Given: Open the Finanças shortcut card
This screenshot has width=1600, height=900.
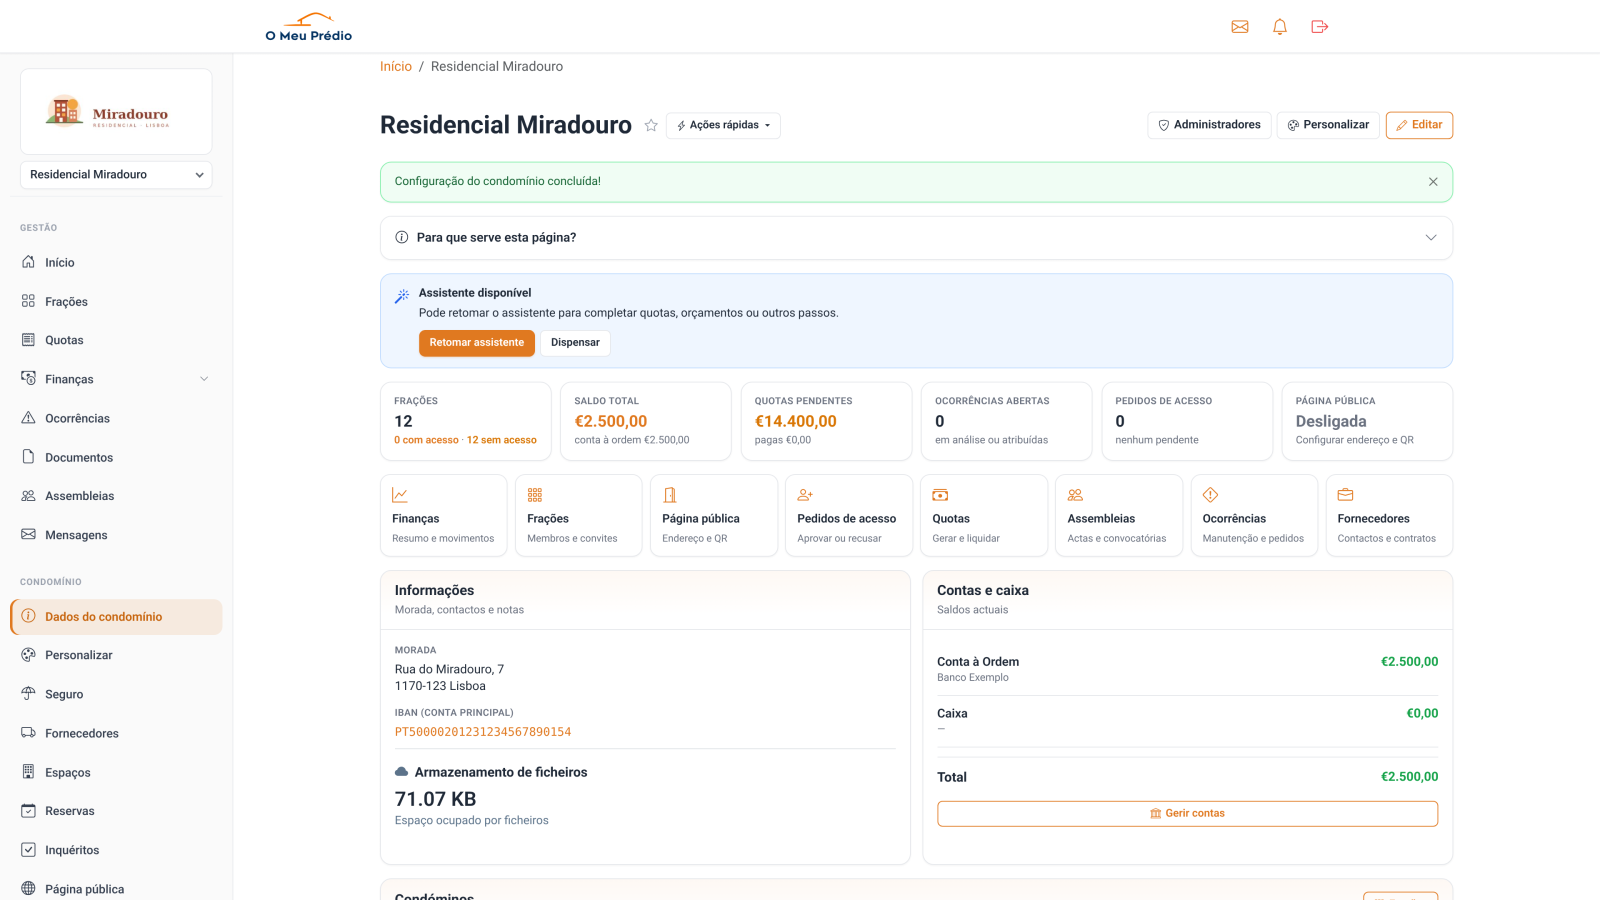Looking at the screenshot, I should click(444, 515).
